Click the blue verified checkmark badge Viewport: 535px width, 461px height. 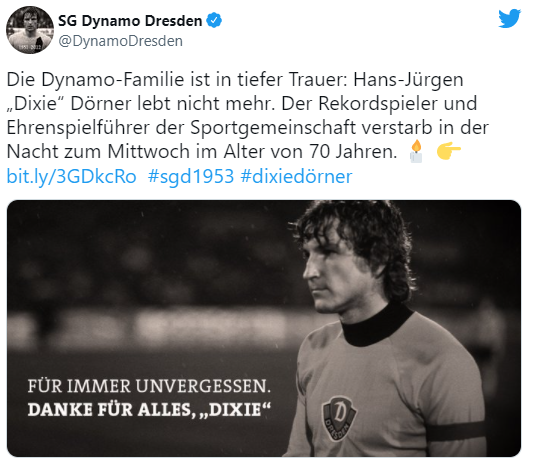(214, 20)
